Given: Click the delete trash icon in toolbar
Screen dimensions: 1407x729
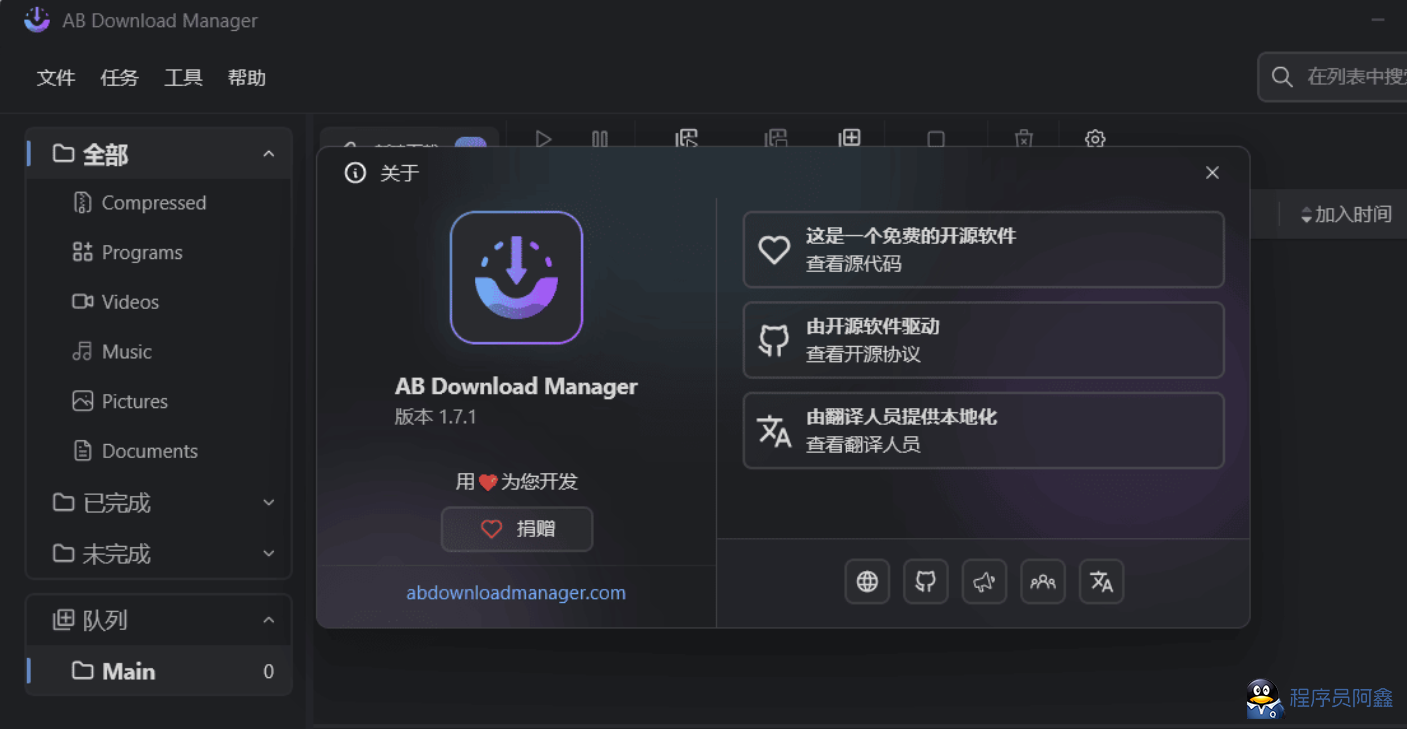Looking at the screenshot, I should click(x=1024, y=139).
